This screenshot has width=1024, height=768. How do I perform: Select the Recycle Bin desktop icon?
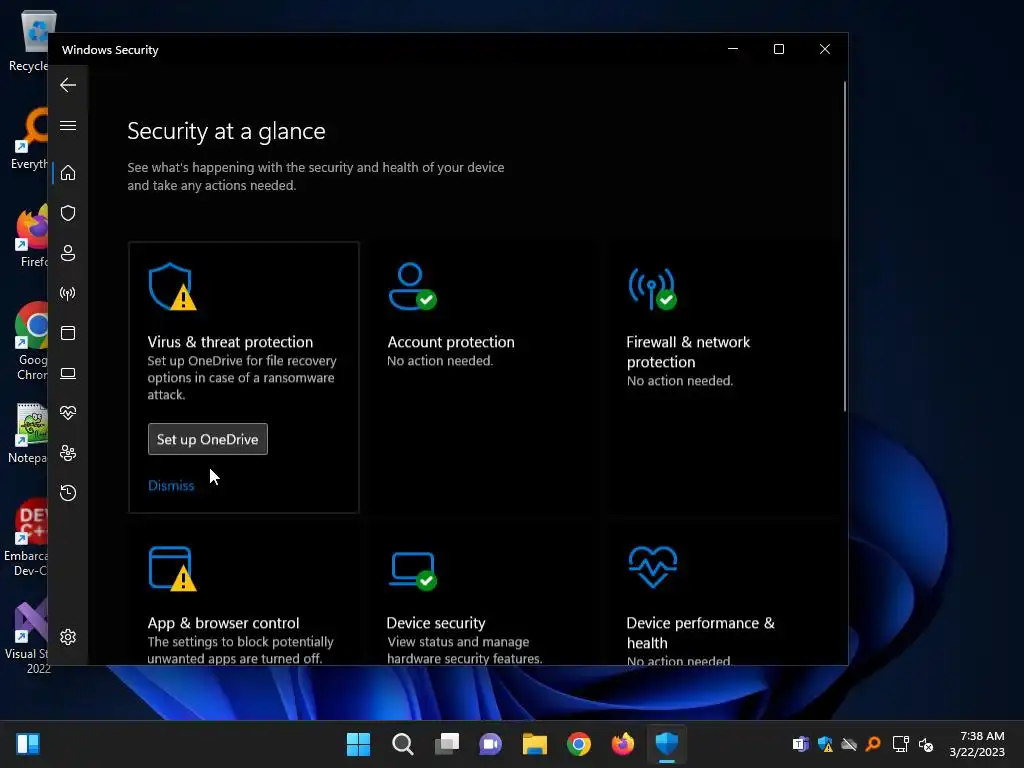click(31, 40)
